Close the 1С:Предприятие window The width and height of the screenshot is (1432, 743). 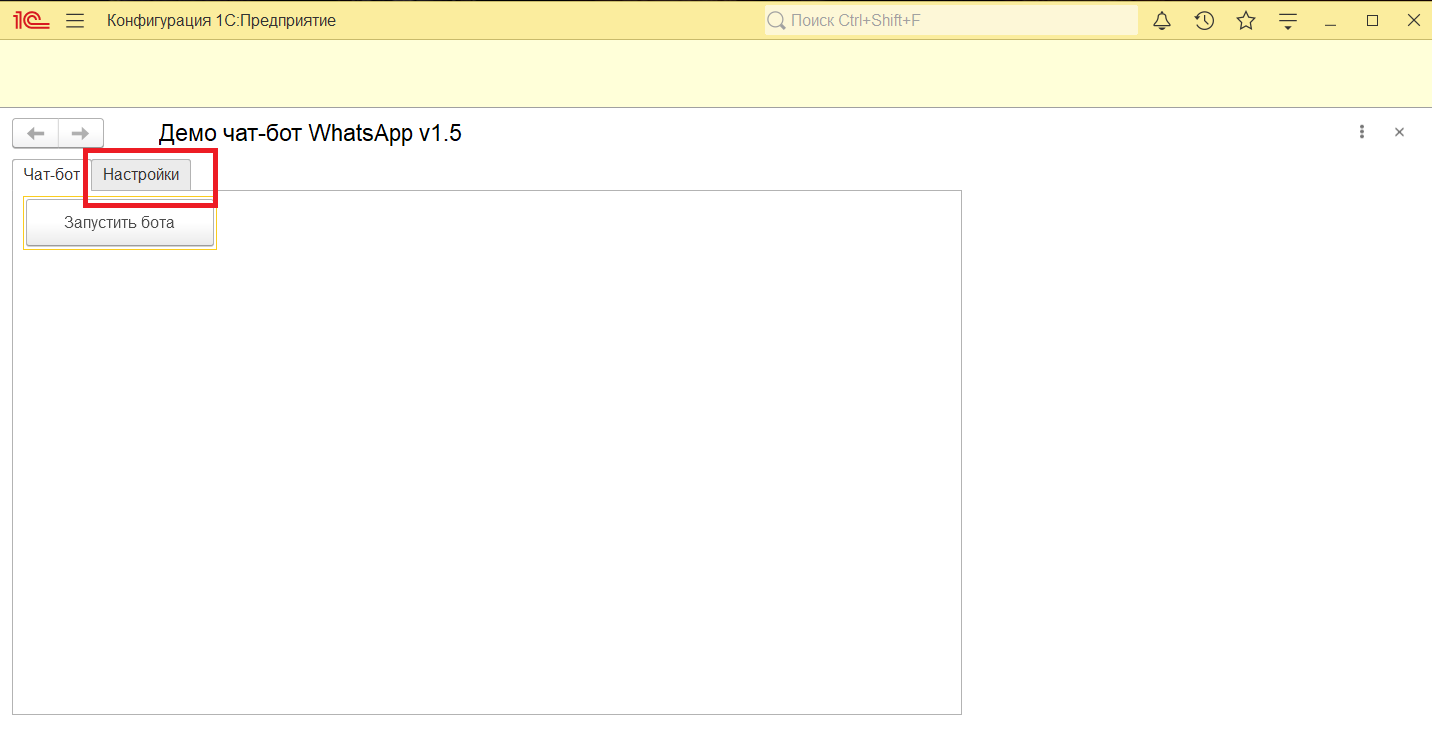1414,20
